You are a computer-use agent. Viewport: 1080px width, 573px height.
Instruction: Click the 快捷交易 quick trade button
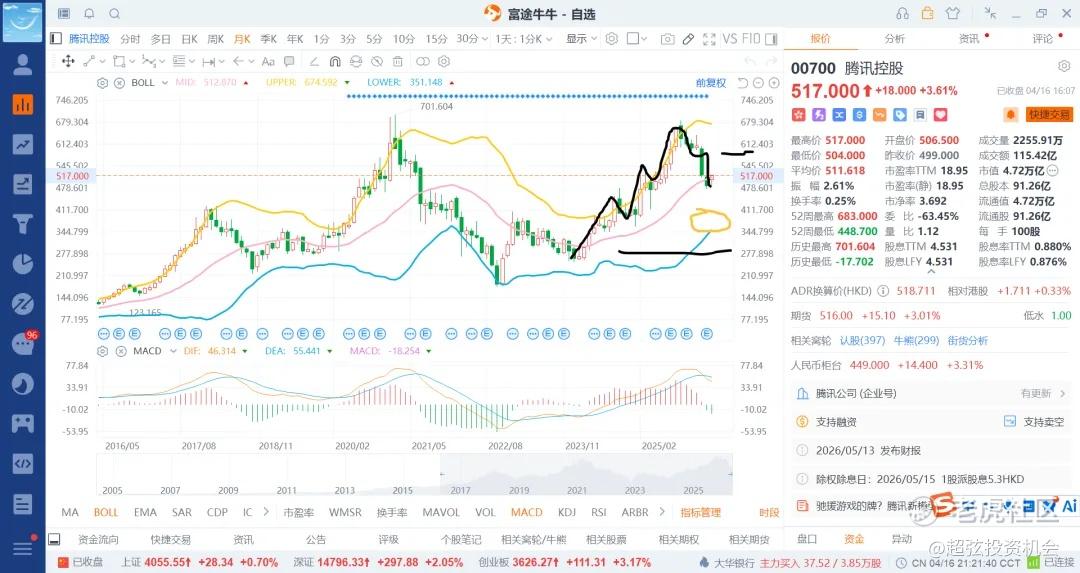pyautogui.click(x=1049, y=115)
